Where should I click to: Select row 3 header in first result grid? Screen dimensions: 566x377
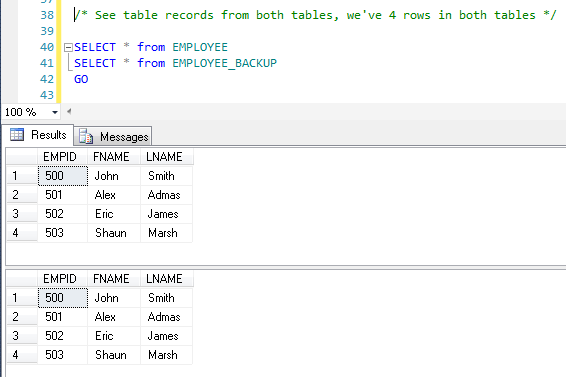pos(22,214)
